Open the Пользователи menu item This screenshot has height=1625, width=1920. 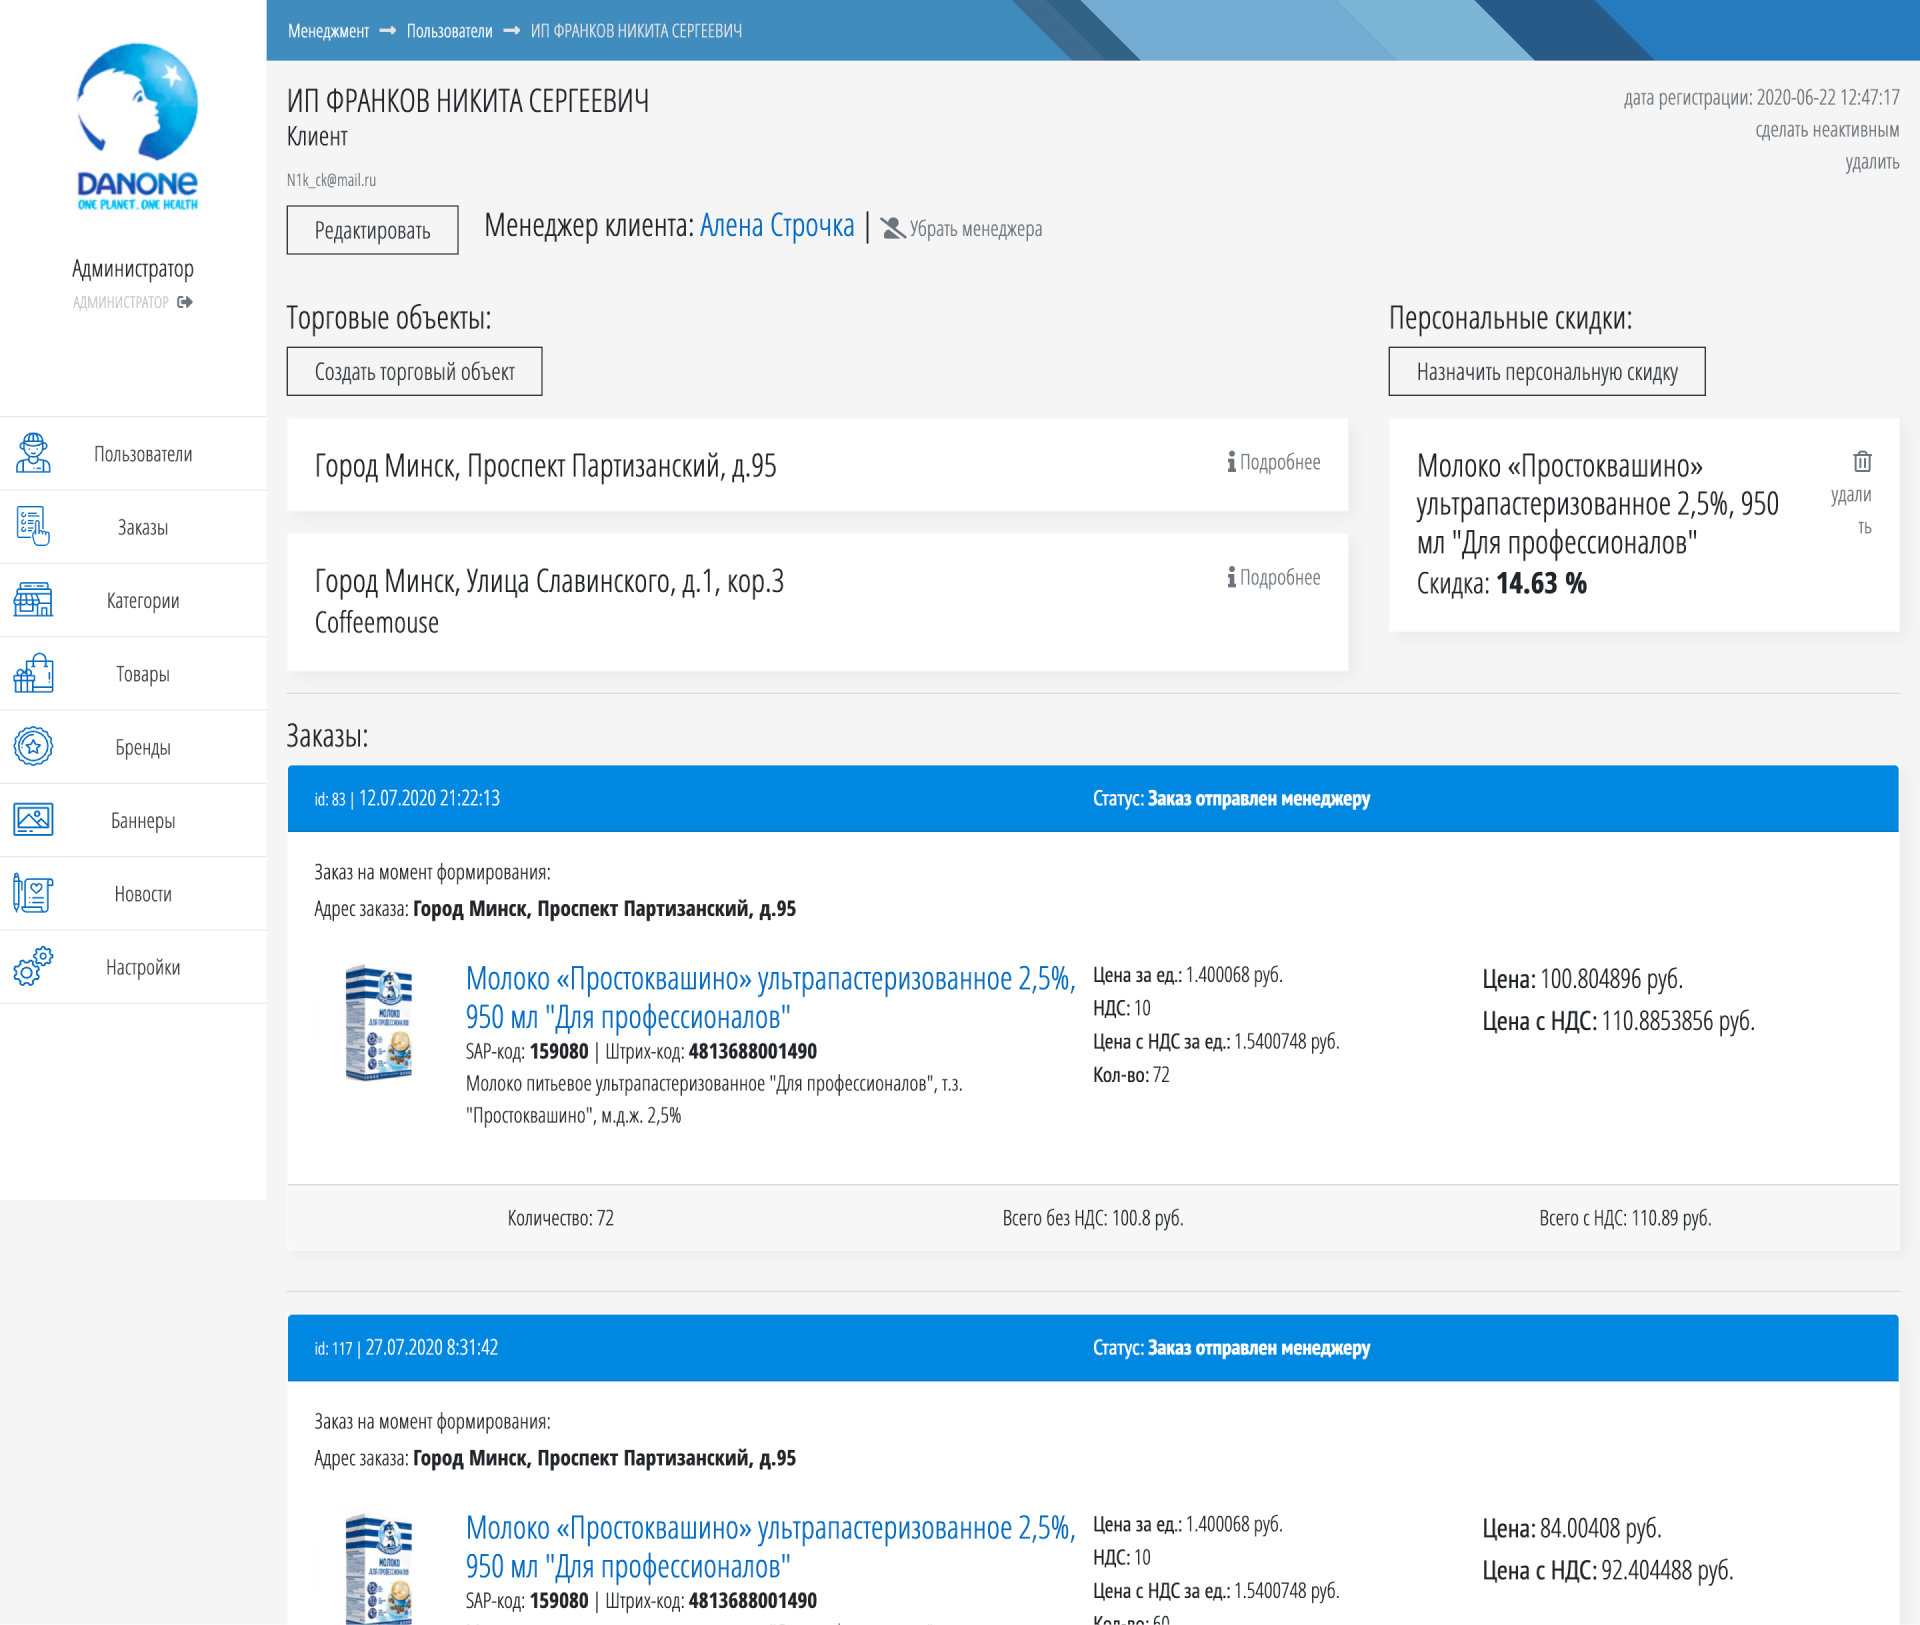point(133,454)
